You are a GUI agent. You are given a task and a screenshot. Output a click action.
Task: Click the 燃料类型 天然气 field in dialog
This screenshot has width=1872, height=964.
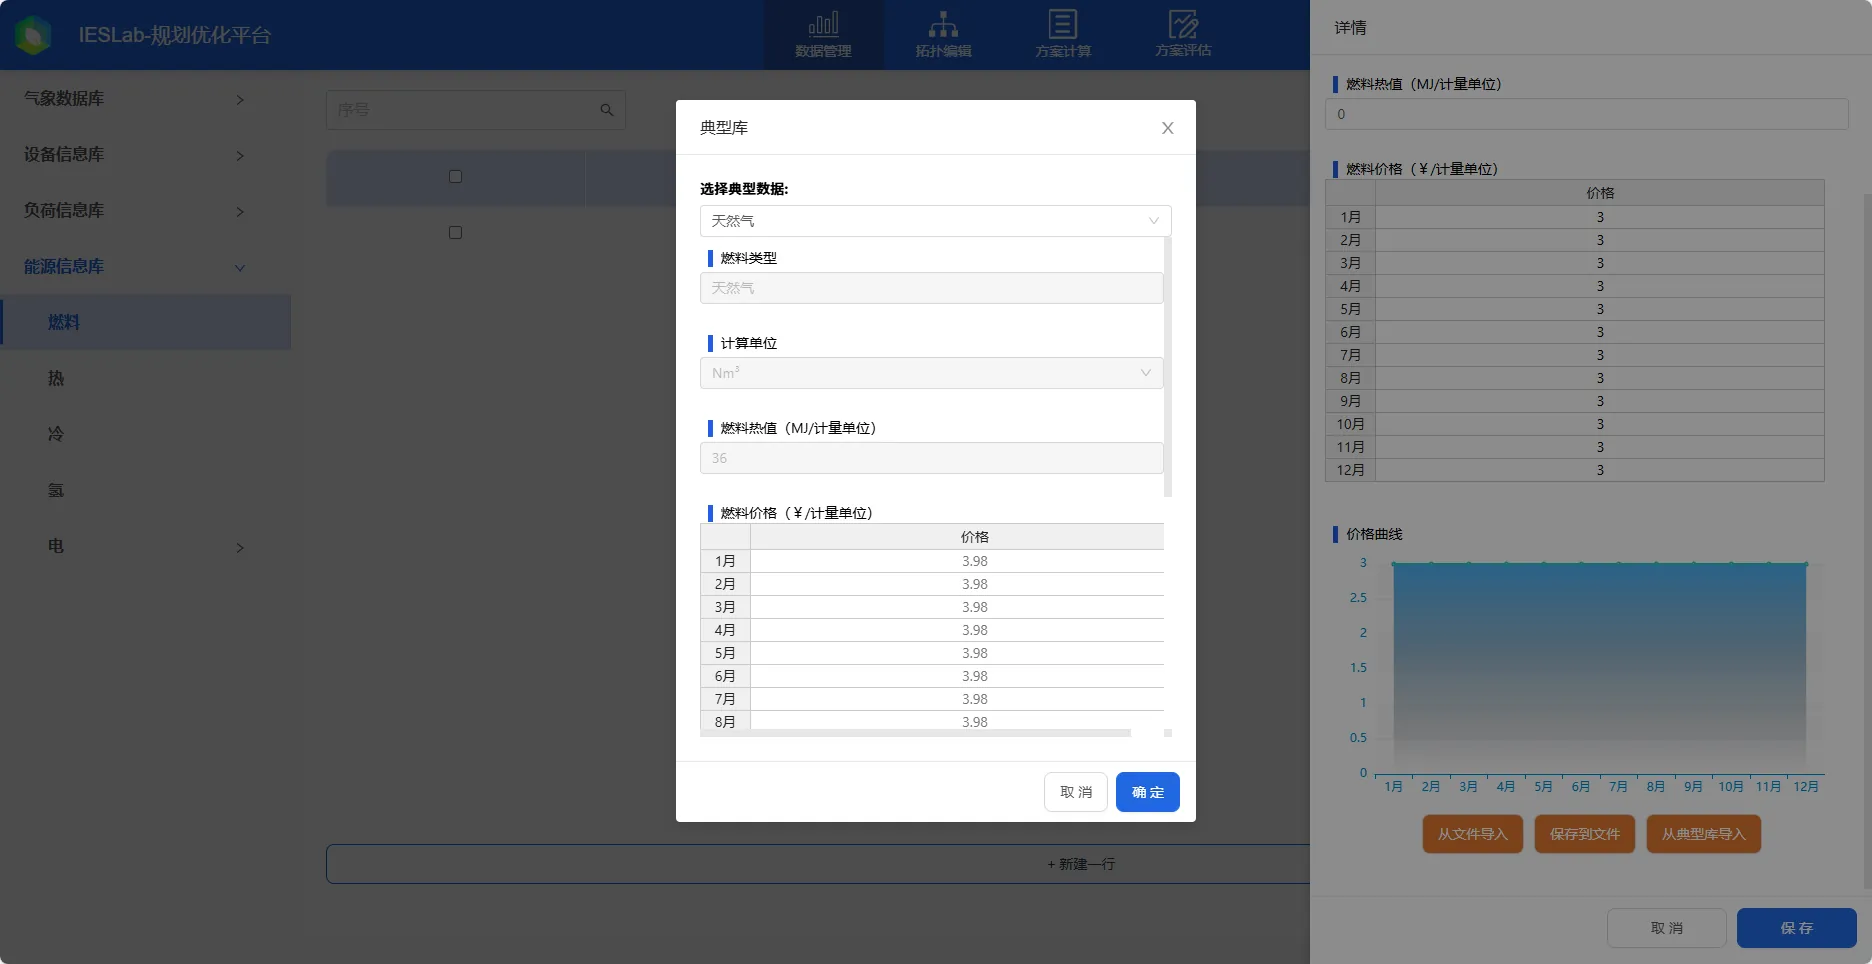[x=931, y=288]
